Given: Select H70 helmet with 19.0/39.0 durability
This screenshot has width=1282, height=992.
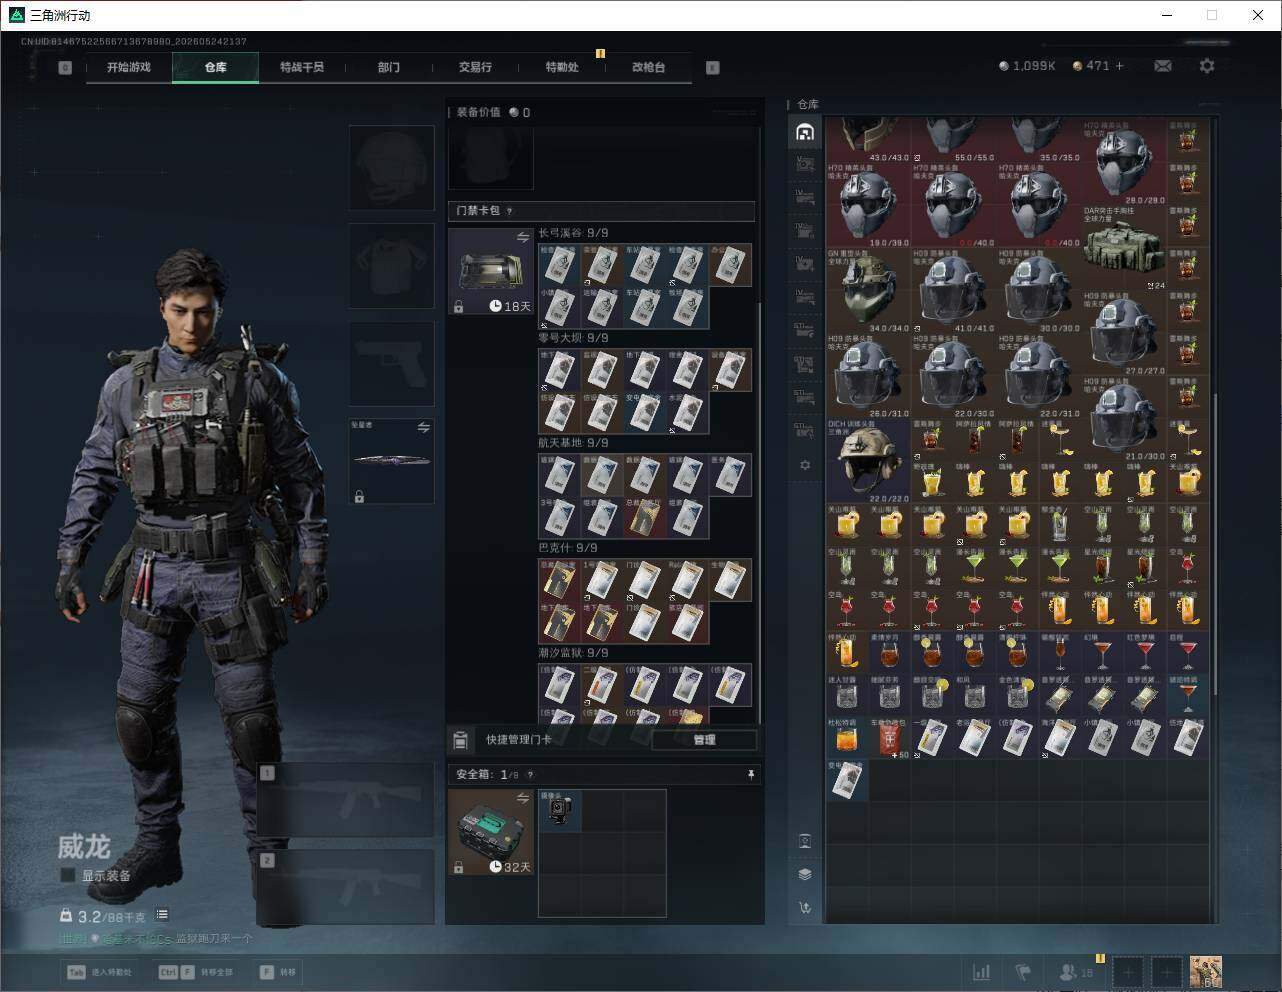Looking at the screenshot, I should click(868, 205).
